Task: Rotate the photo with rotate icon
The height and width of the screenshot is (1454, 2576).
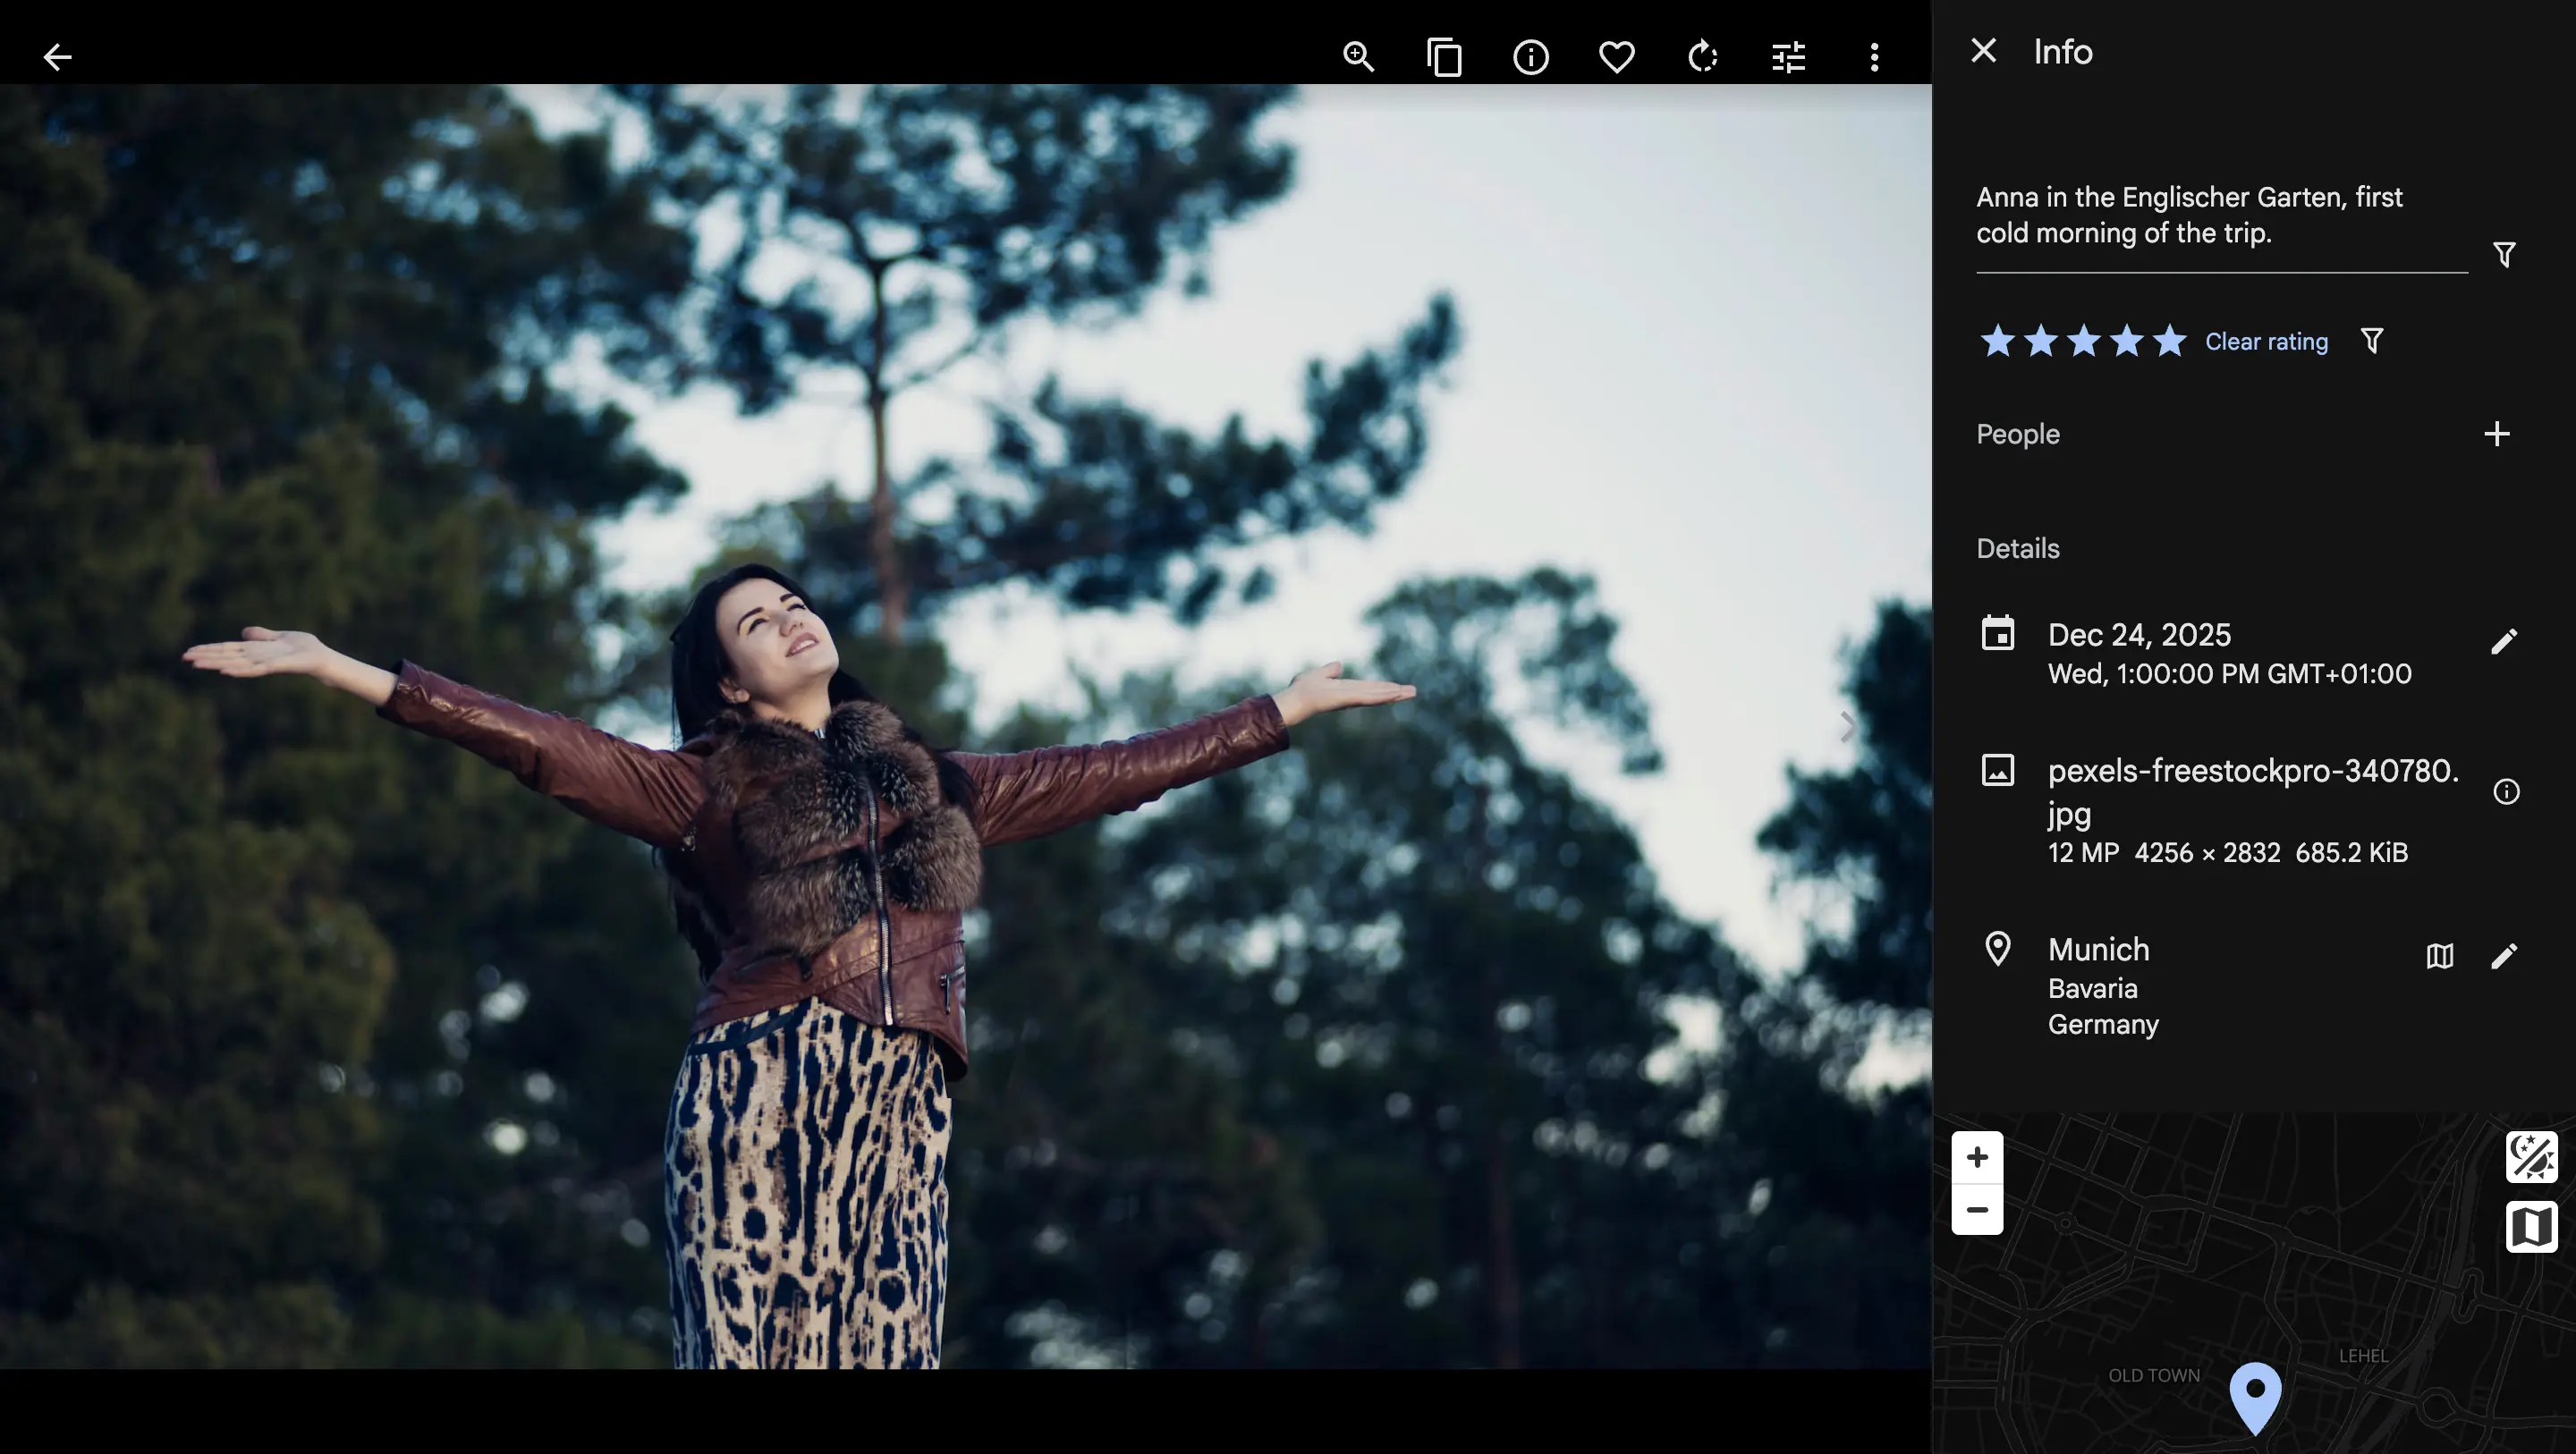Action: [x=1702, y=57]
